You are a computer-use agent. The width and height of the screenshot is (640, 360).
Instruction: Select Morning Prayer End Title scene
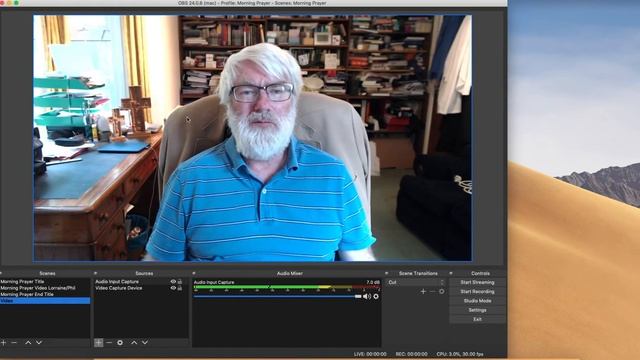pos(45,294)
